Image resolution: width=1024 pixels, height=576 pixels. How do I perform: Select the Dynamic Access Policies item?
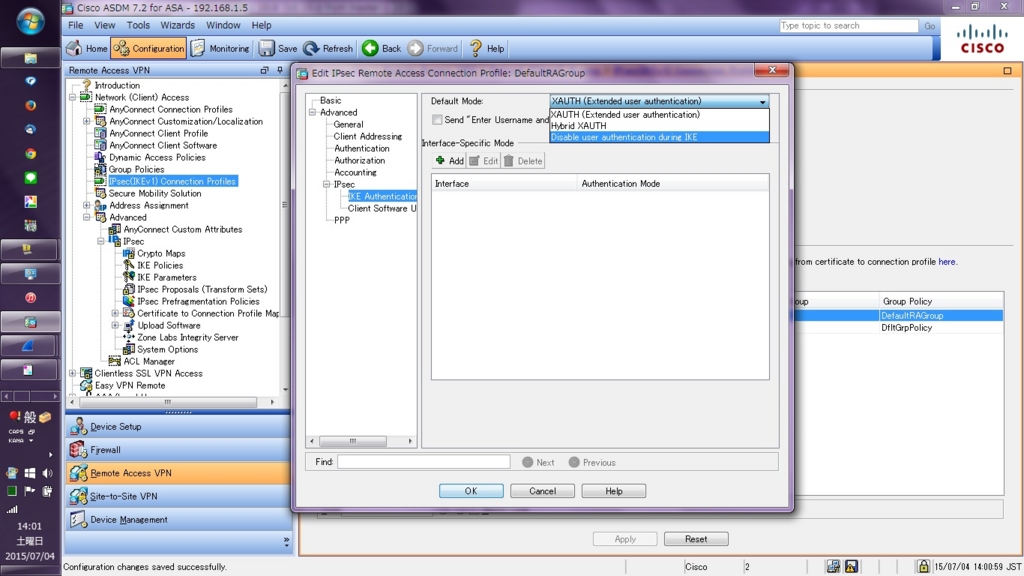(x=157, y=157)
